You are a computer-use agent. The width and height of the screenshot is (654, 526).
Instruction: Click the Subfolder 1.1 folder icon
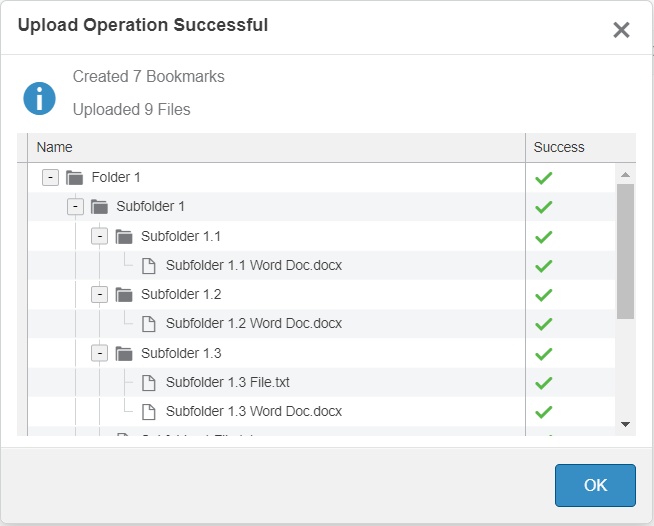[x=124, y=237]
